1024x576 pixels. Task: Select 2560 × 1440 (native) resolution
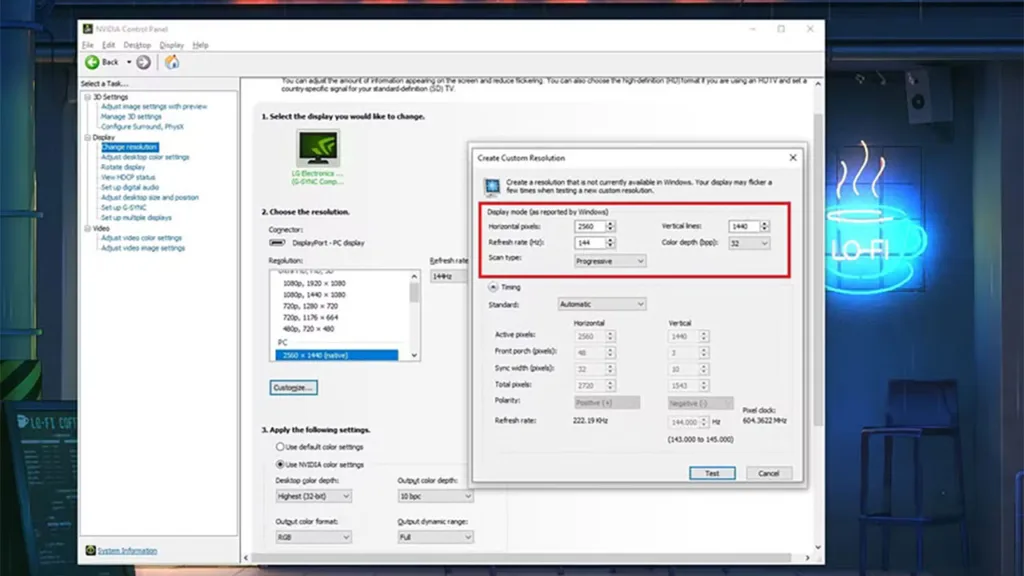tap(336, 355)
